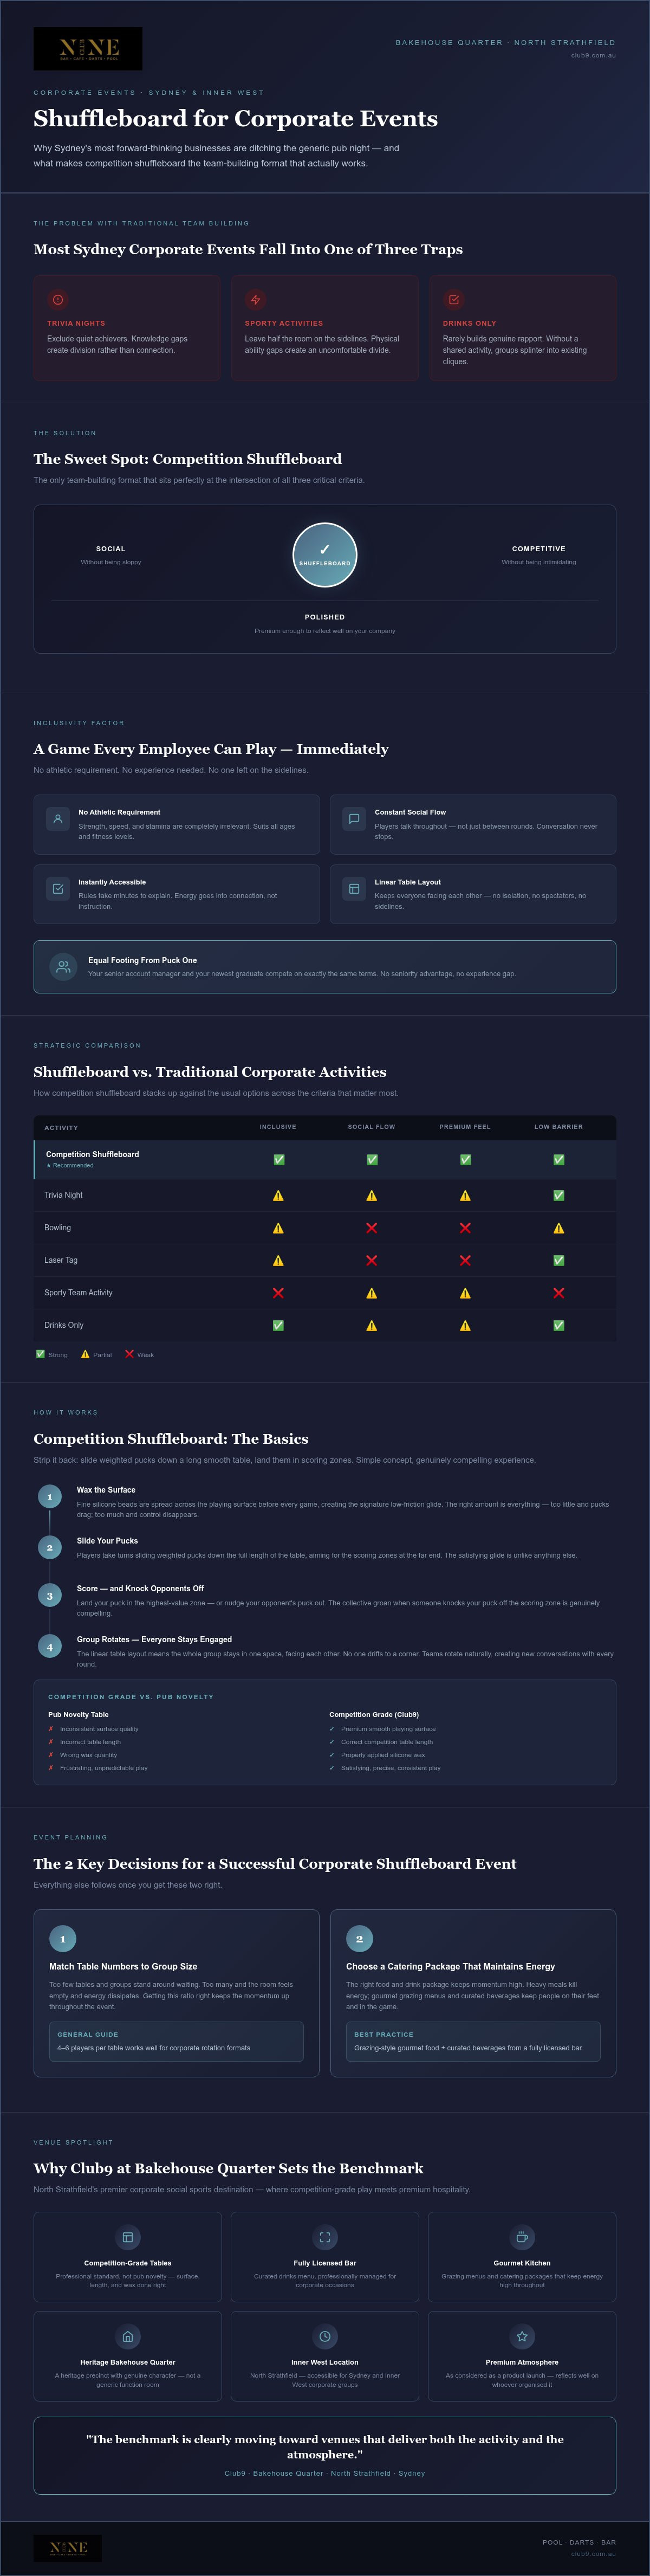
Task: Click Bowling's Low Barrier warning icon
Action: (558, 1228)
